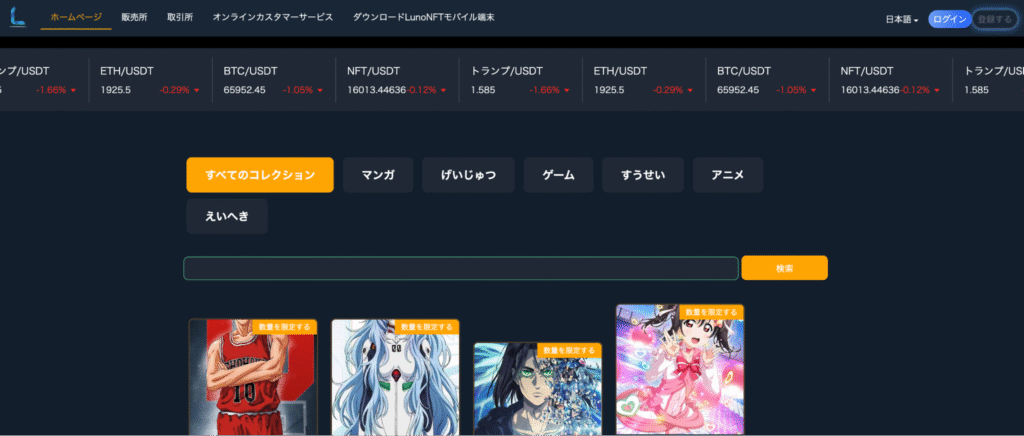Select the マンガ category
The image size is (1024, 436).
tap(378, 175)
